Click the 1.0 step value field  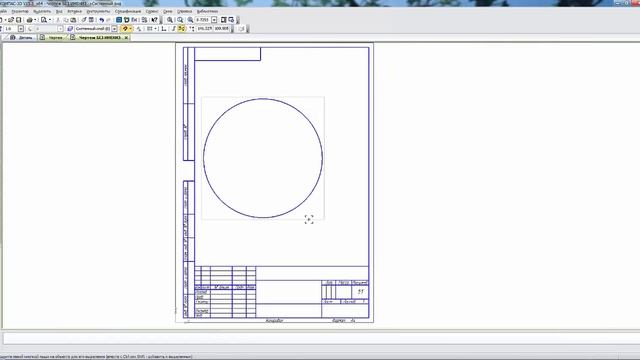[10, 29]
